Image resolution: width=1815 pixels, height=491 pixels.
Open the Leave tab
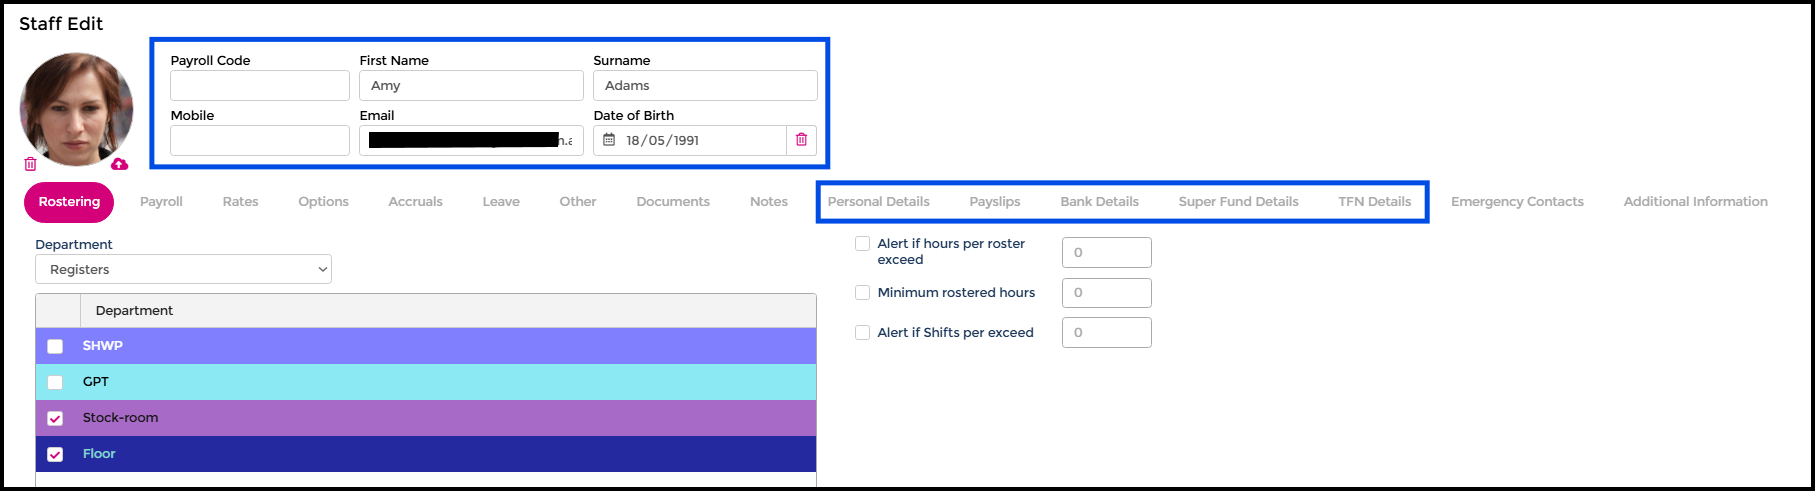click(501, 202)
